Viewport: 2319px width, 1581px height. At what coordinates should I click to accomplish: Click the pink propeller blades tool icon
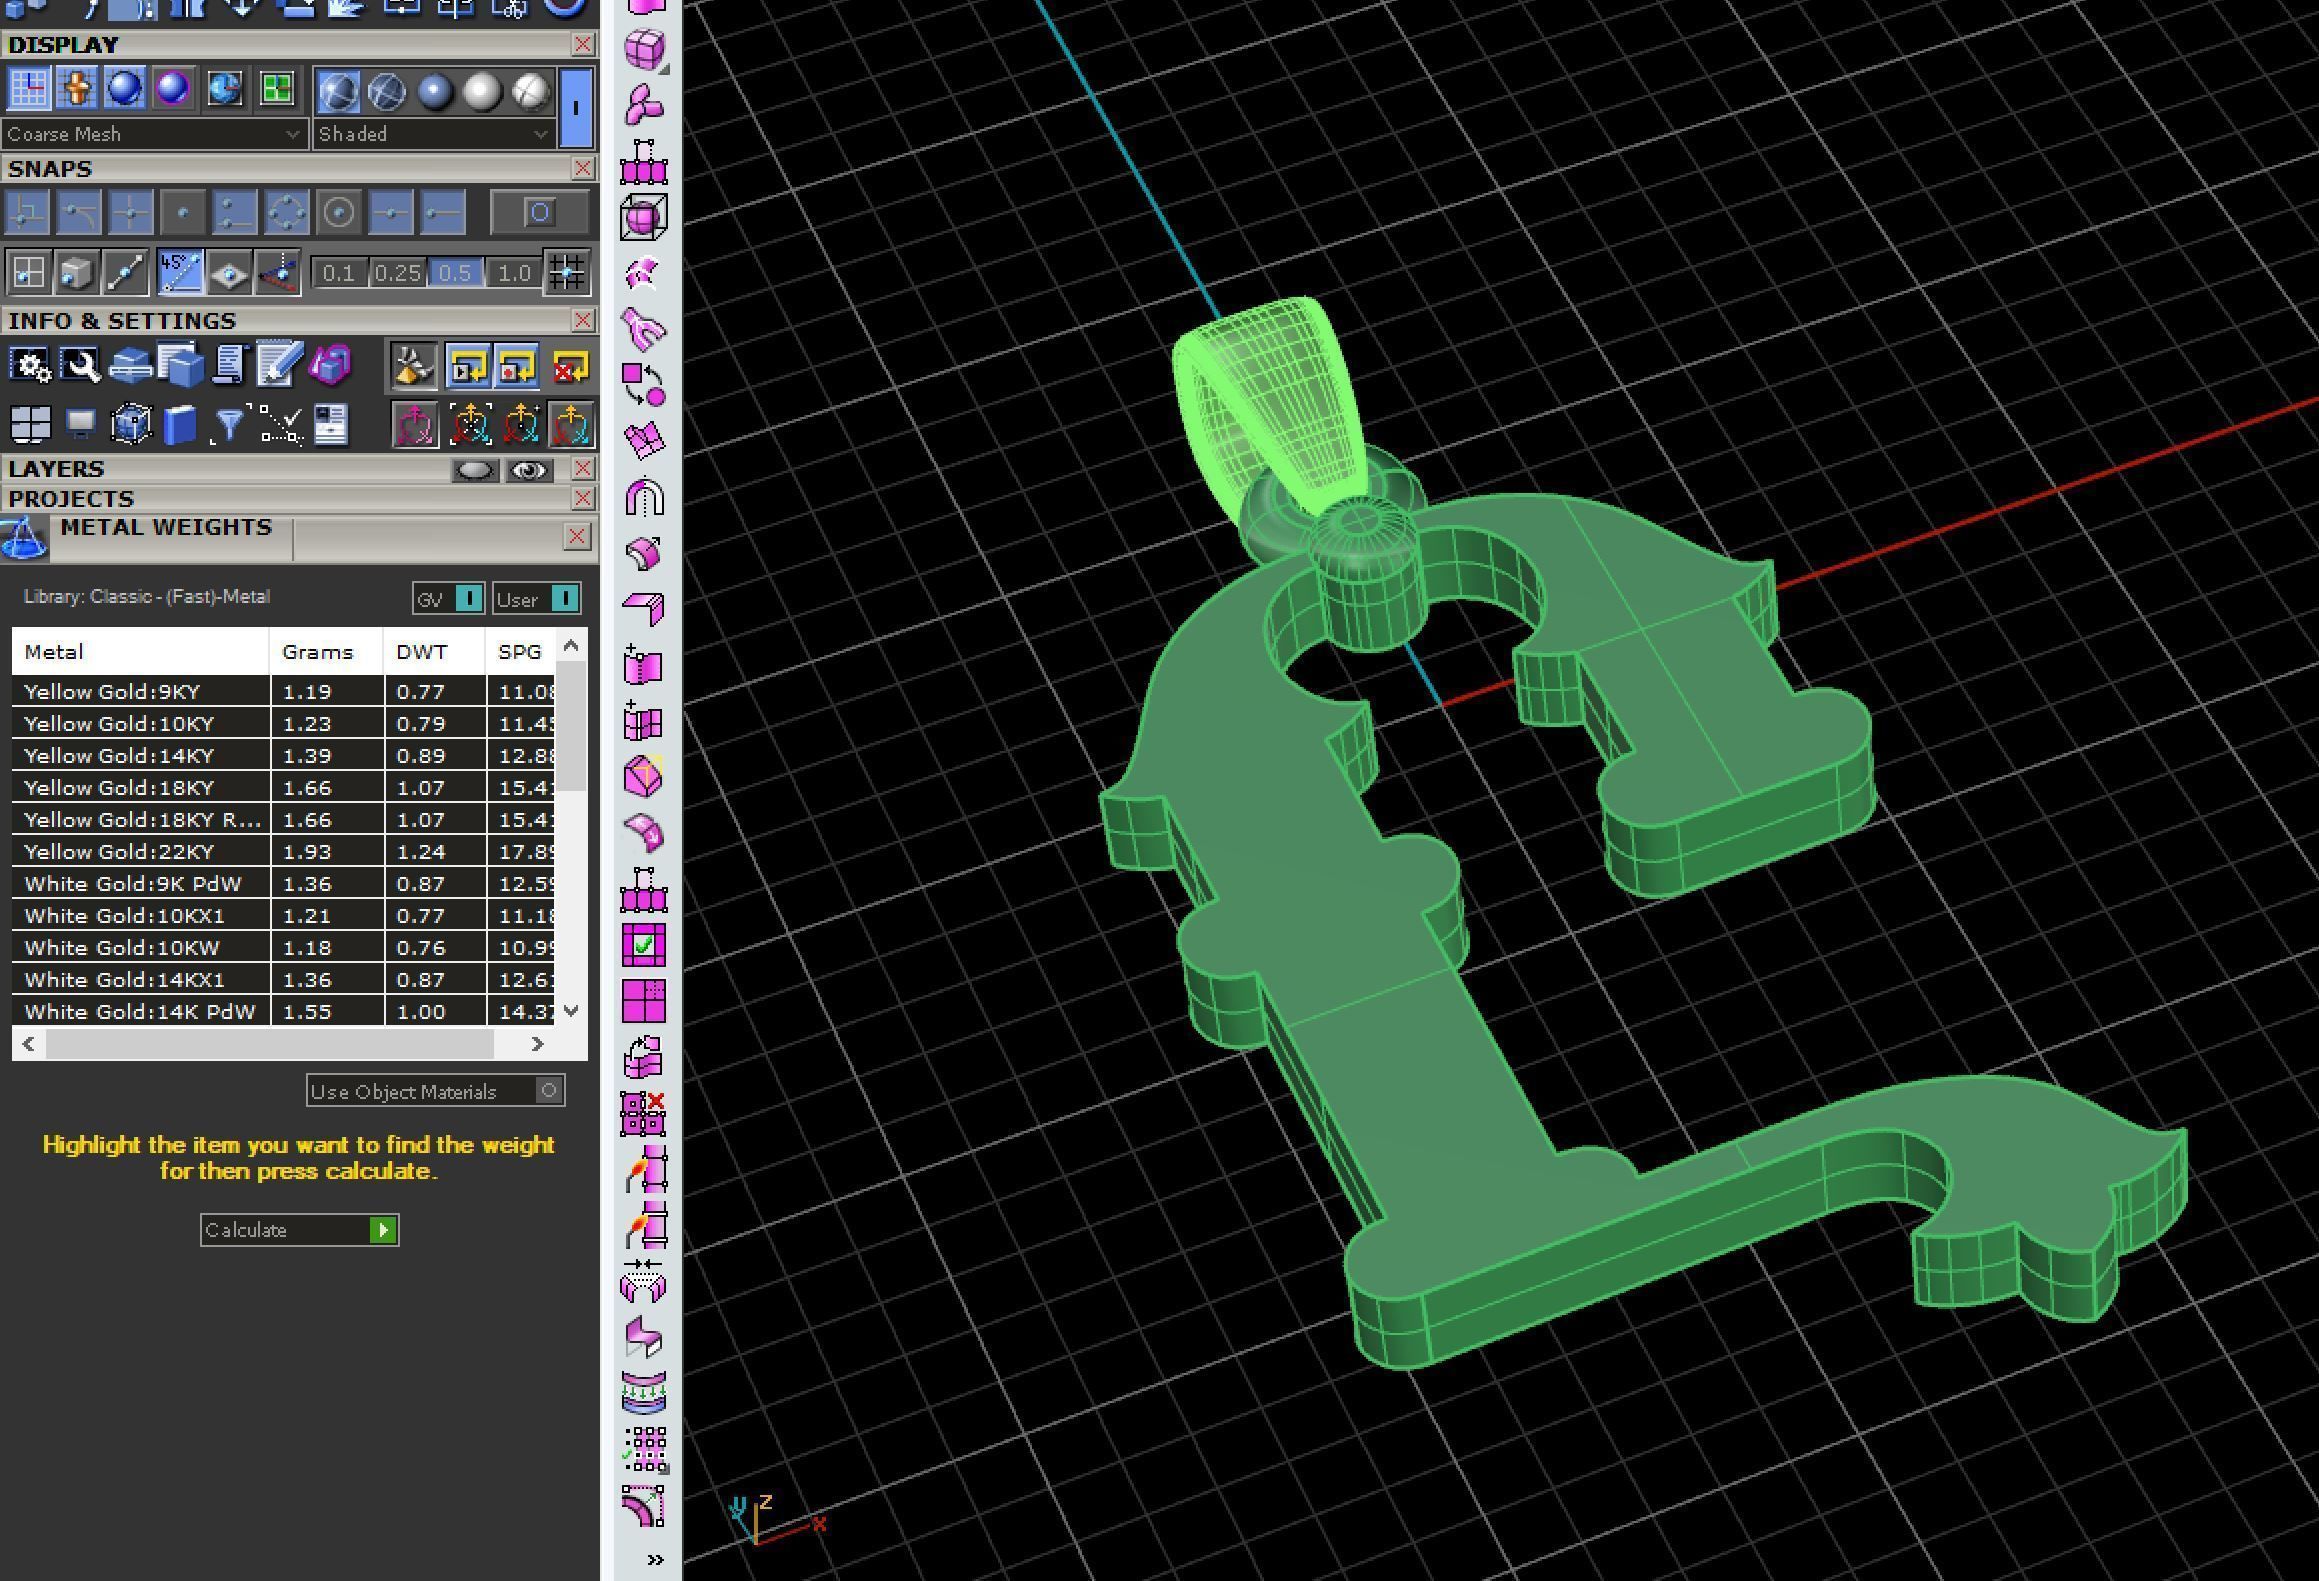coord(644,105)
